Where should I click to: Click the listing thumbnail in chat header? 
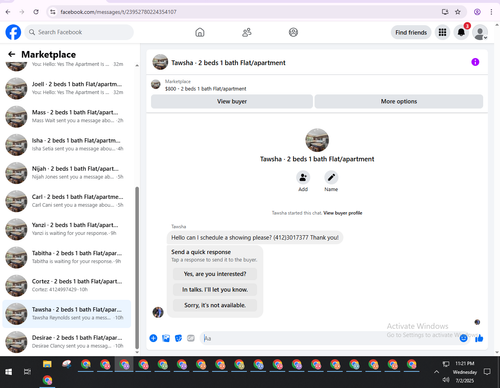[x=160, y=62]
